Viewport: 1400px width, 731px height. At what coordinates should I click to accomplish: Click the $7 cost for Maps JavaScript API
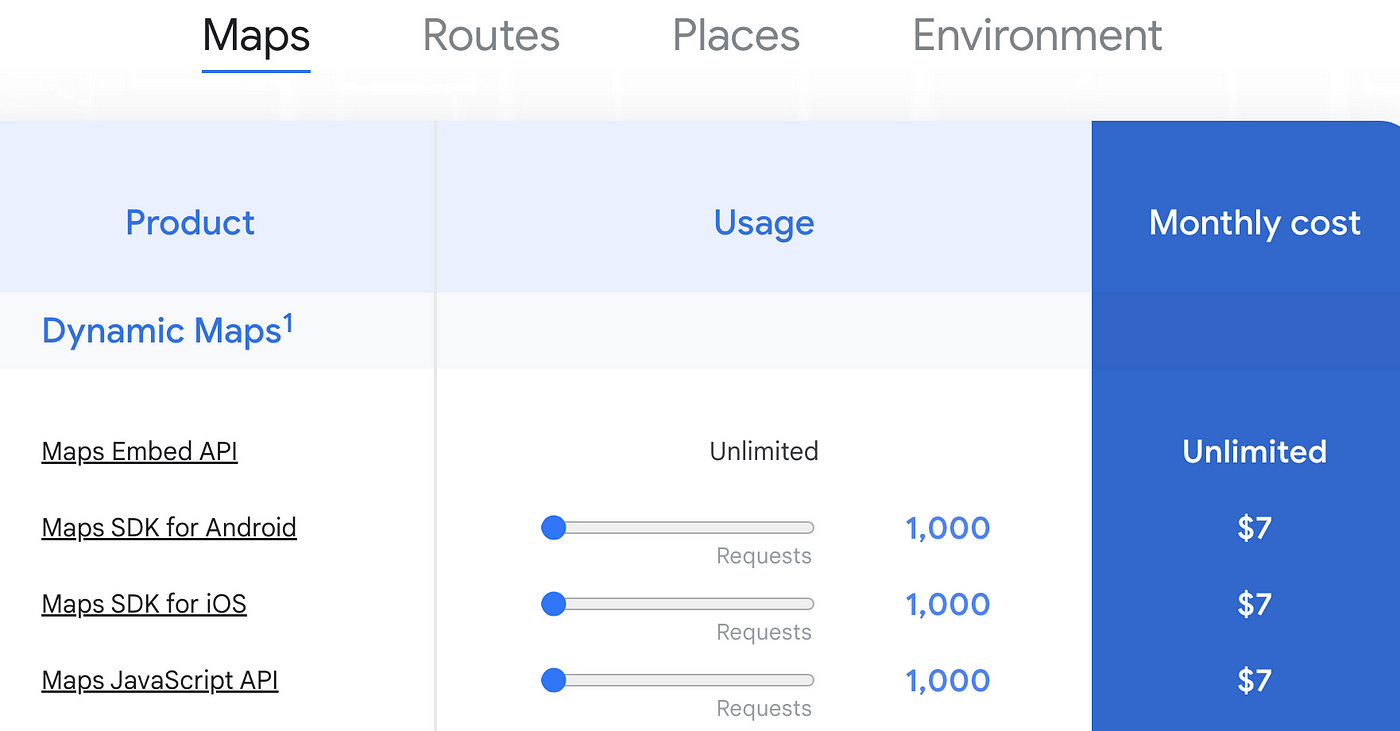(1254, 680)
